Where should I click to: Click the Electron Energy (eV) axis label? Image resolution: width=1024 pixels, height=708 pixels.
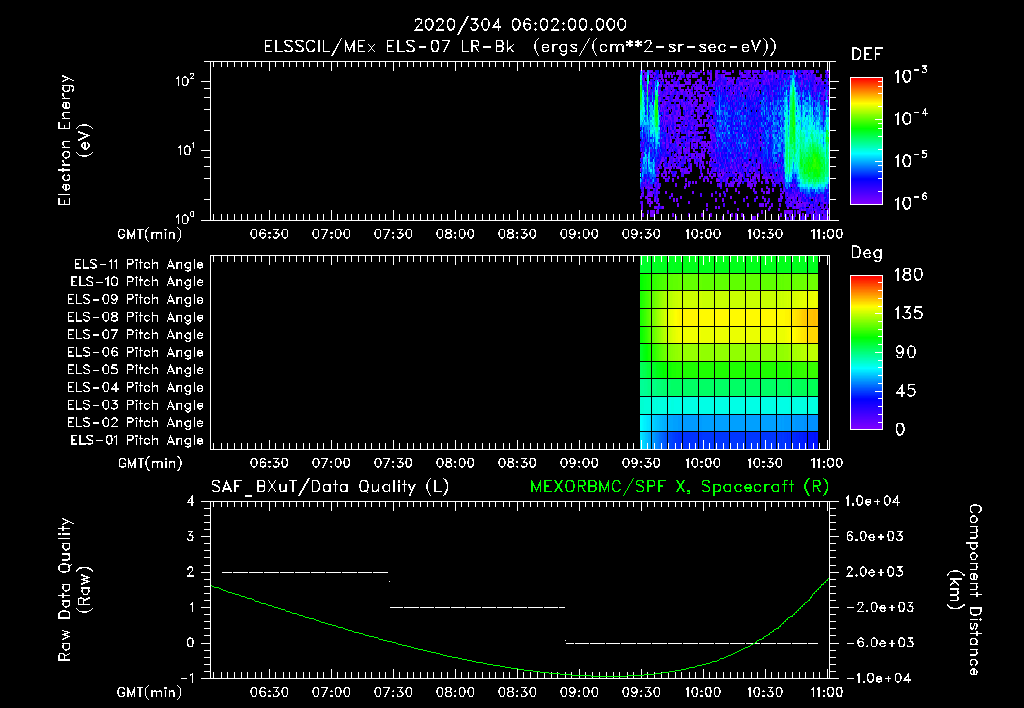74,140
